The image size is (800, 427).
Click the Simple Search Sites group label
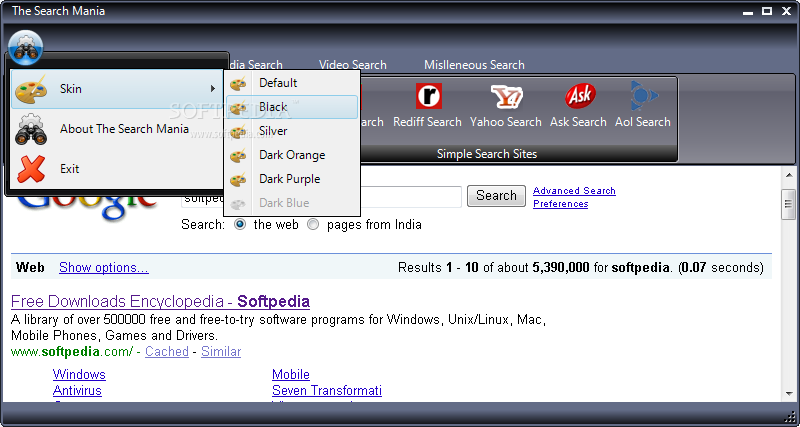tap(487, 154)
